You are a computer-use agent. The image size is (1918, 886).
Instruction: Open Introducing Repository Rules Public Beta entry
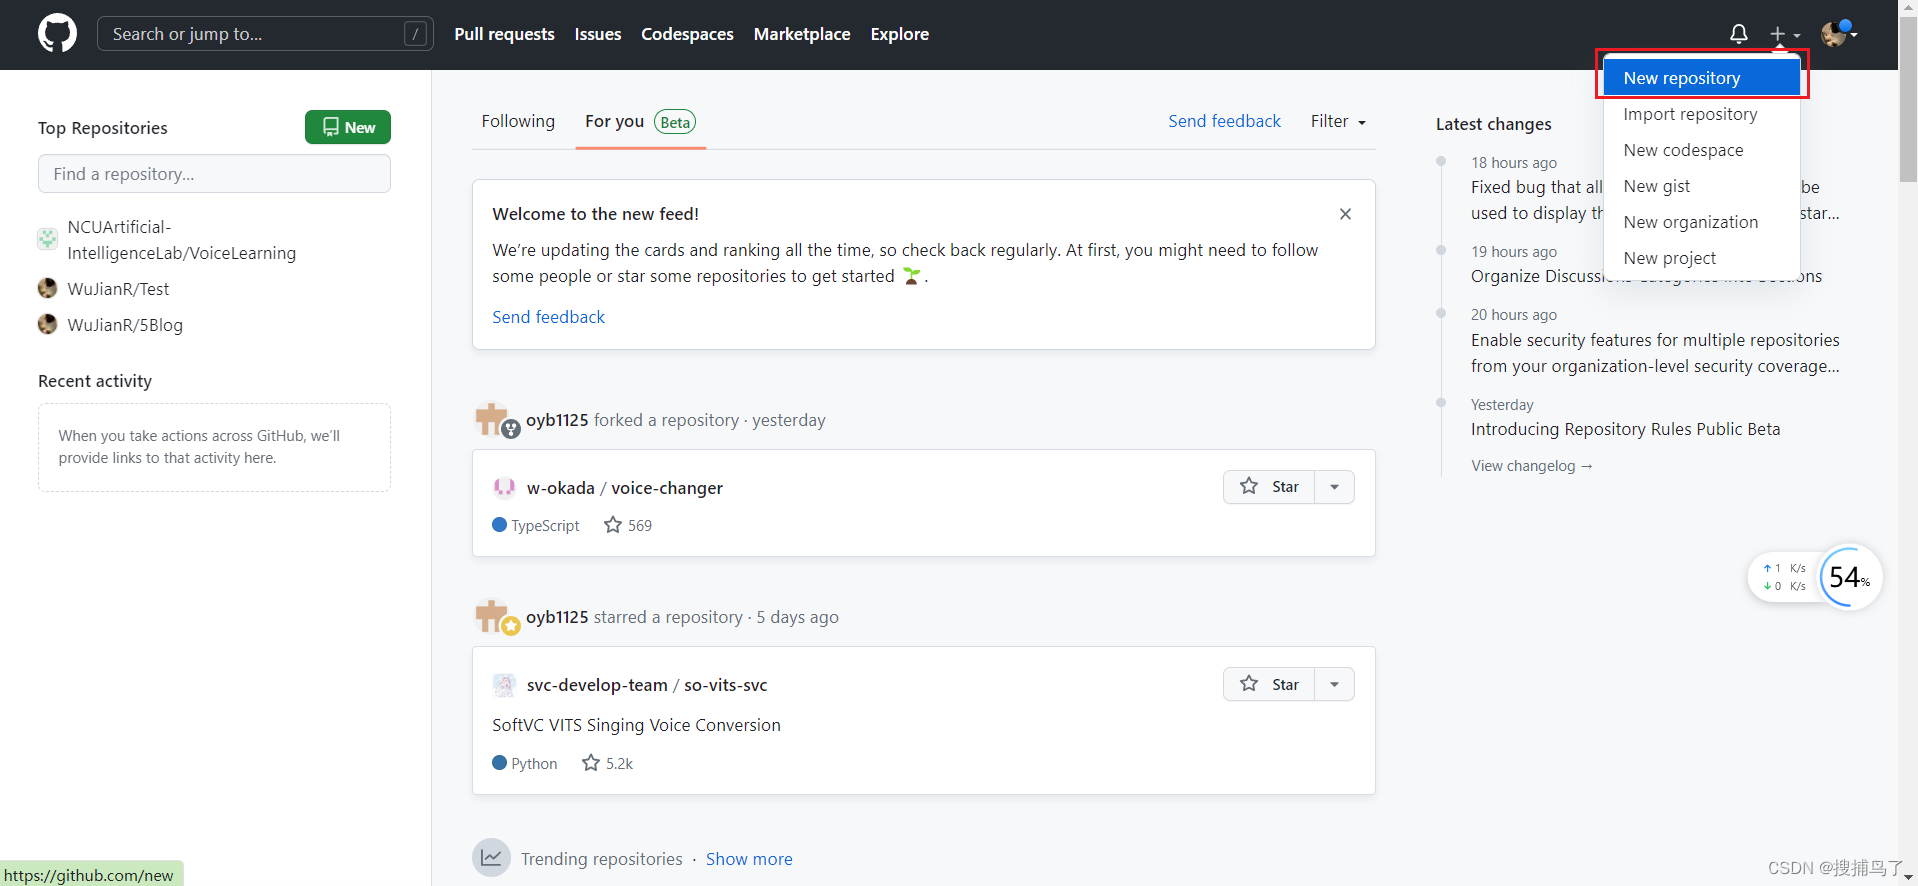coord(1625,429)
